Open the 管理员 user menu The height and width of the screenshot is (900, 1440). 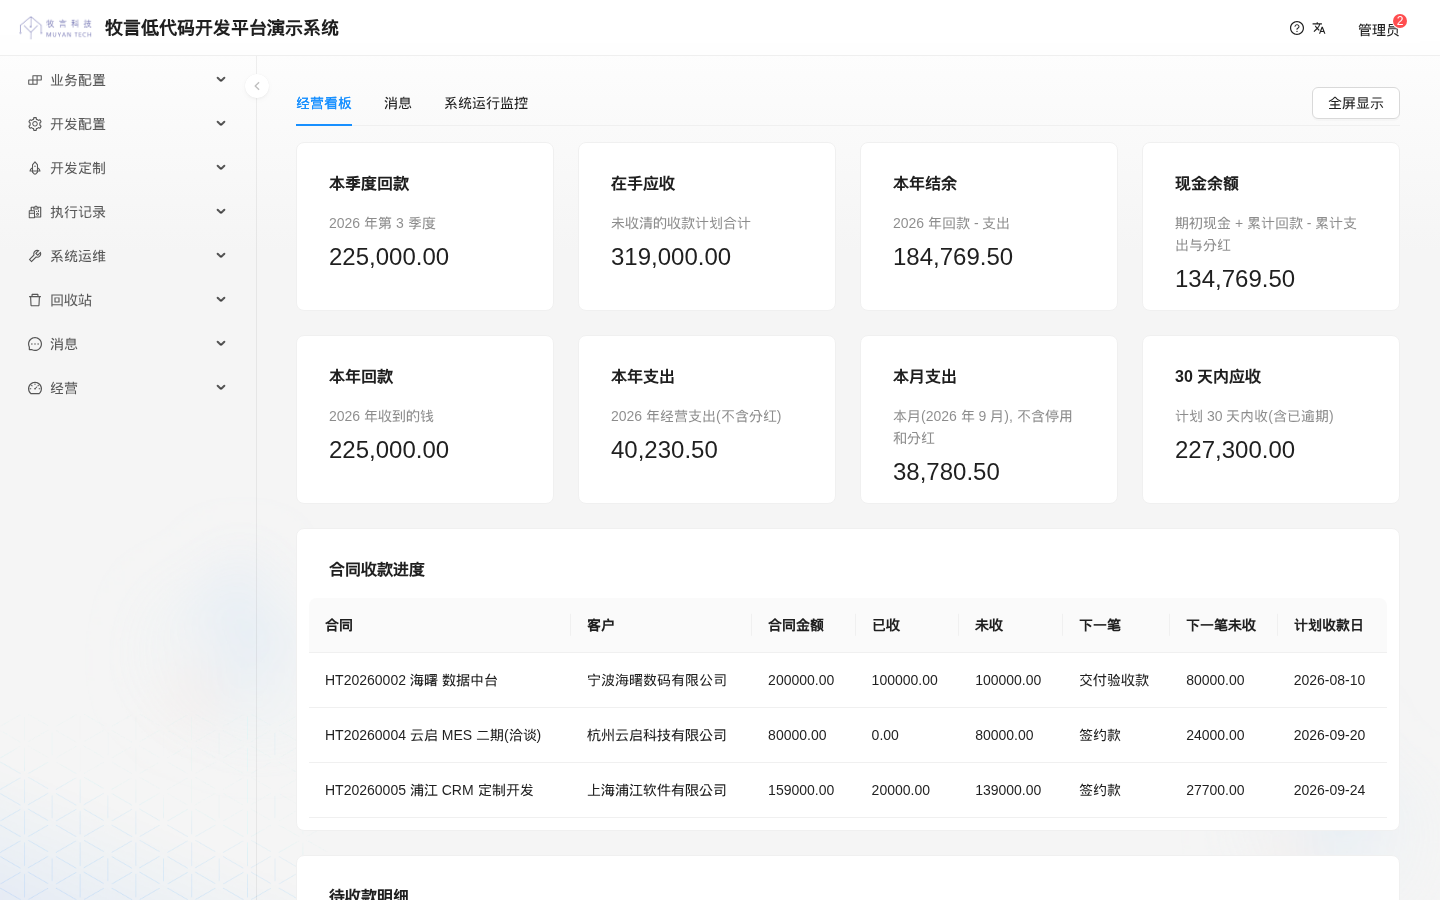[1378, 30]
